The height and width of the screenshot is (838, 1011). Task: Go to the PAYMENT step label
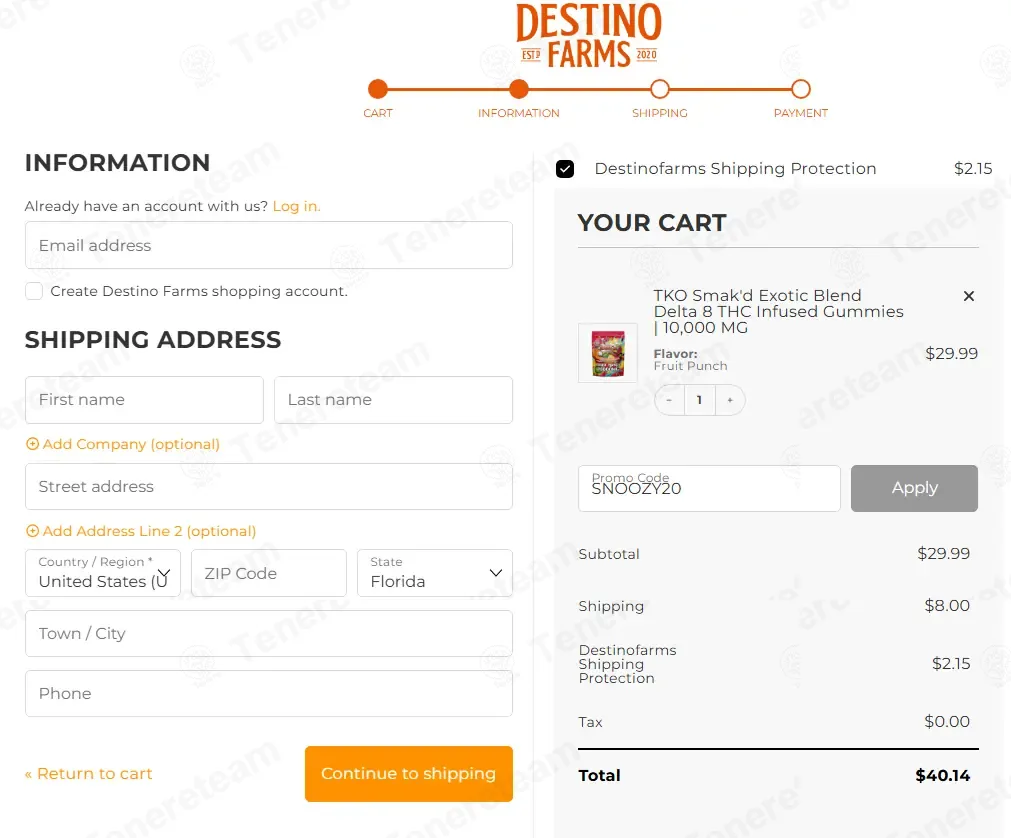click(801, 113)
